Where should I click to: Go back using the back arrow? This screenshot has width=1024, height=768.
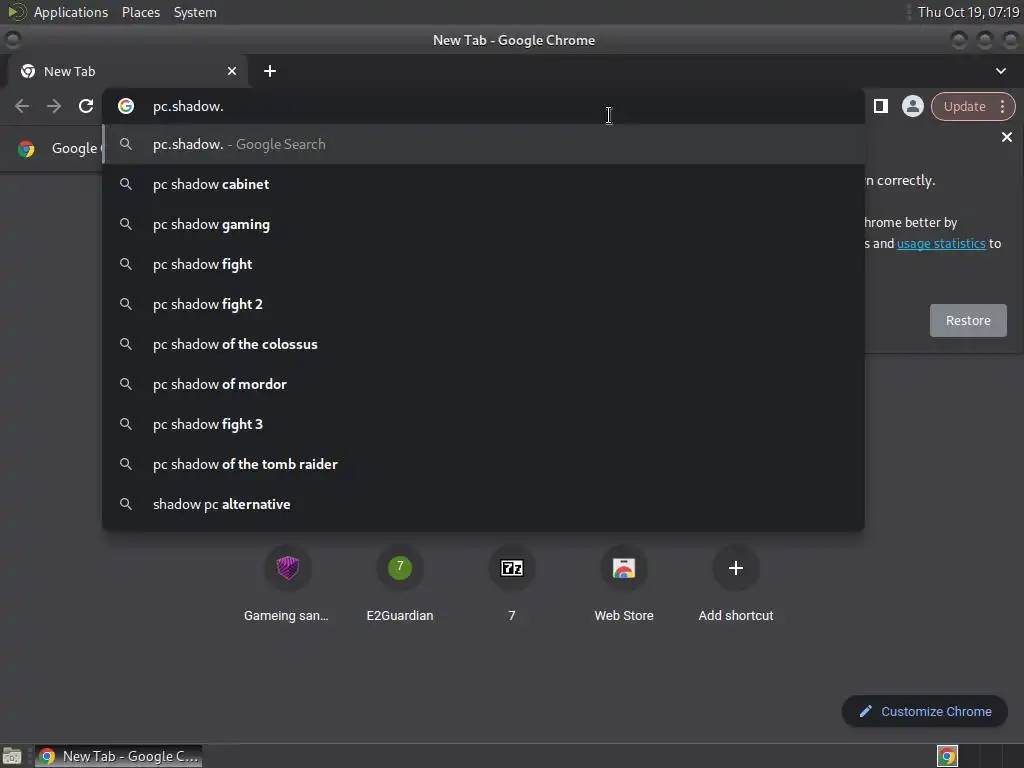pos(22,106)
